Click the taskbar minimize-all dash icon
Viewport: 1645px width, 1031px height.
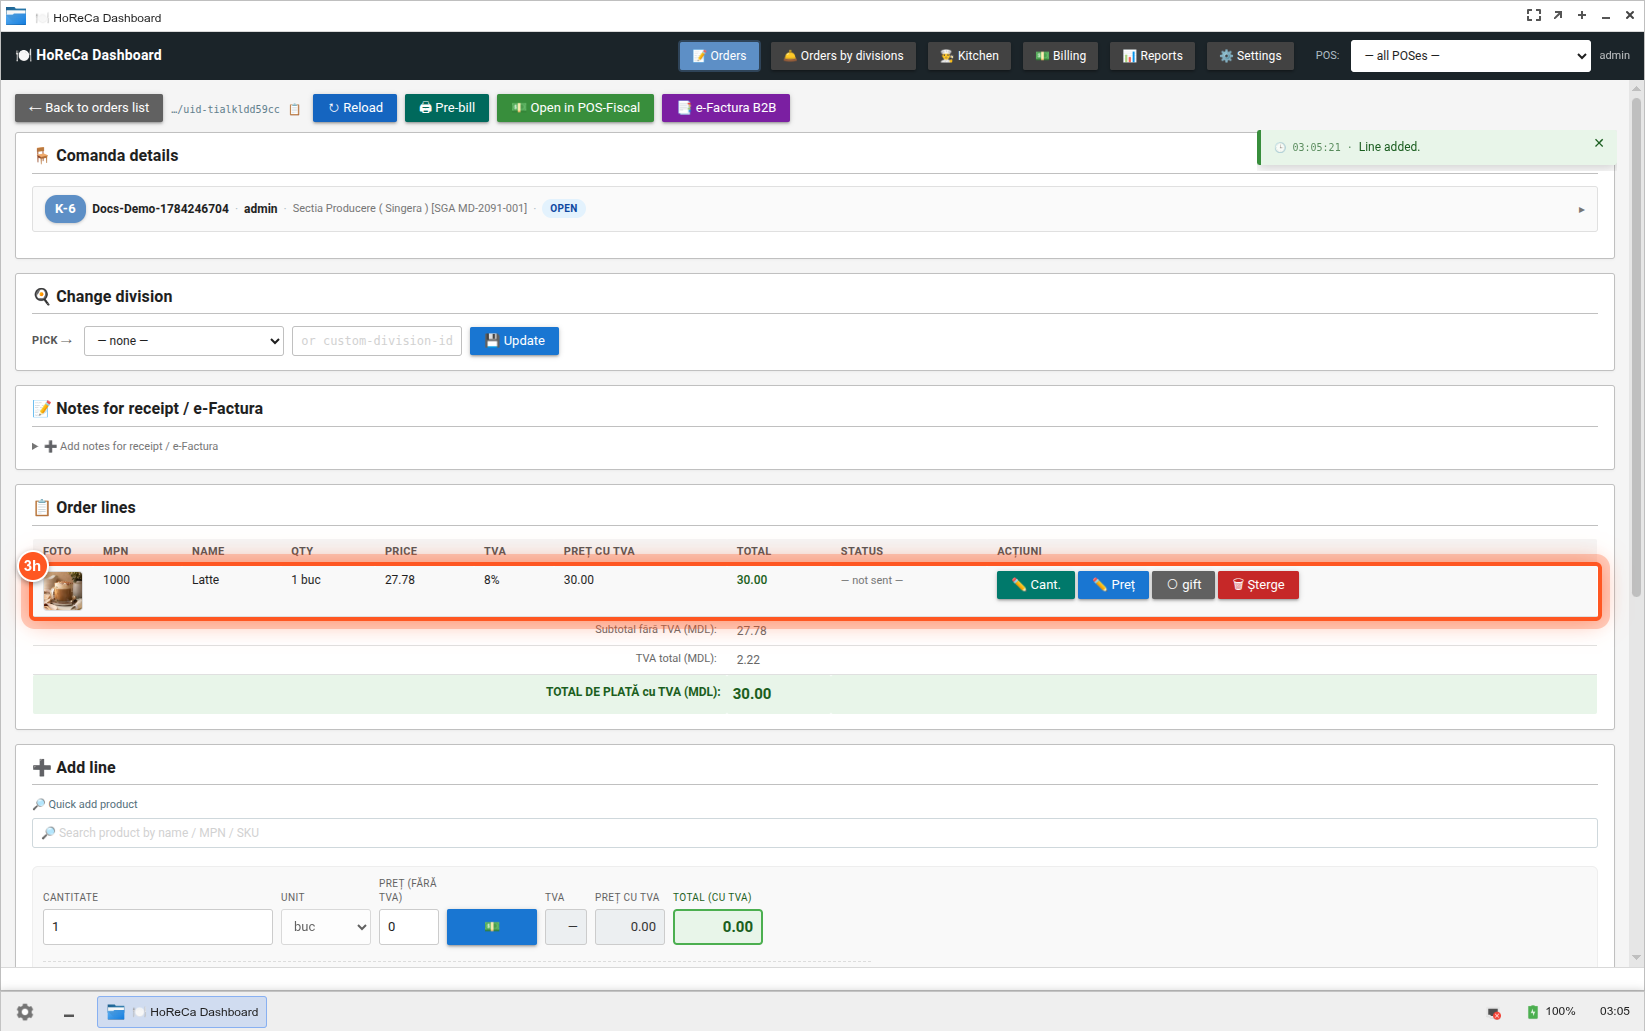point(69,1015)
